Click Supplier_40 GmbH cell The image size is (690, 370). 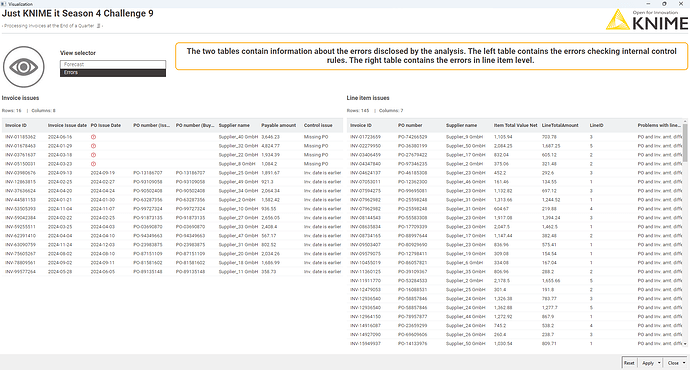coord(238,137)
